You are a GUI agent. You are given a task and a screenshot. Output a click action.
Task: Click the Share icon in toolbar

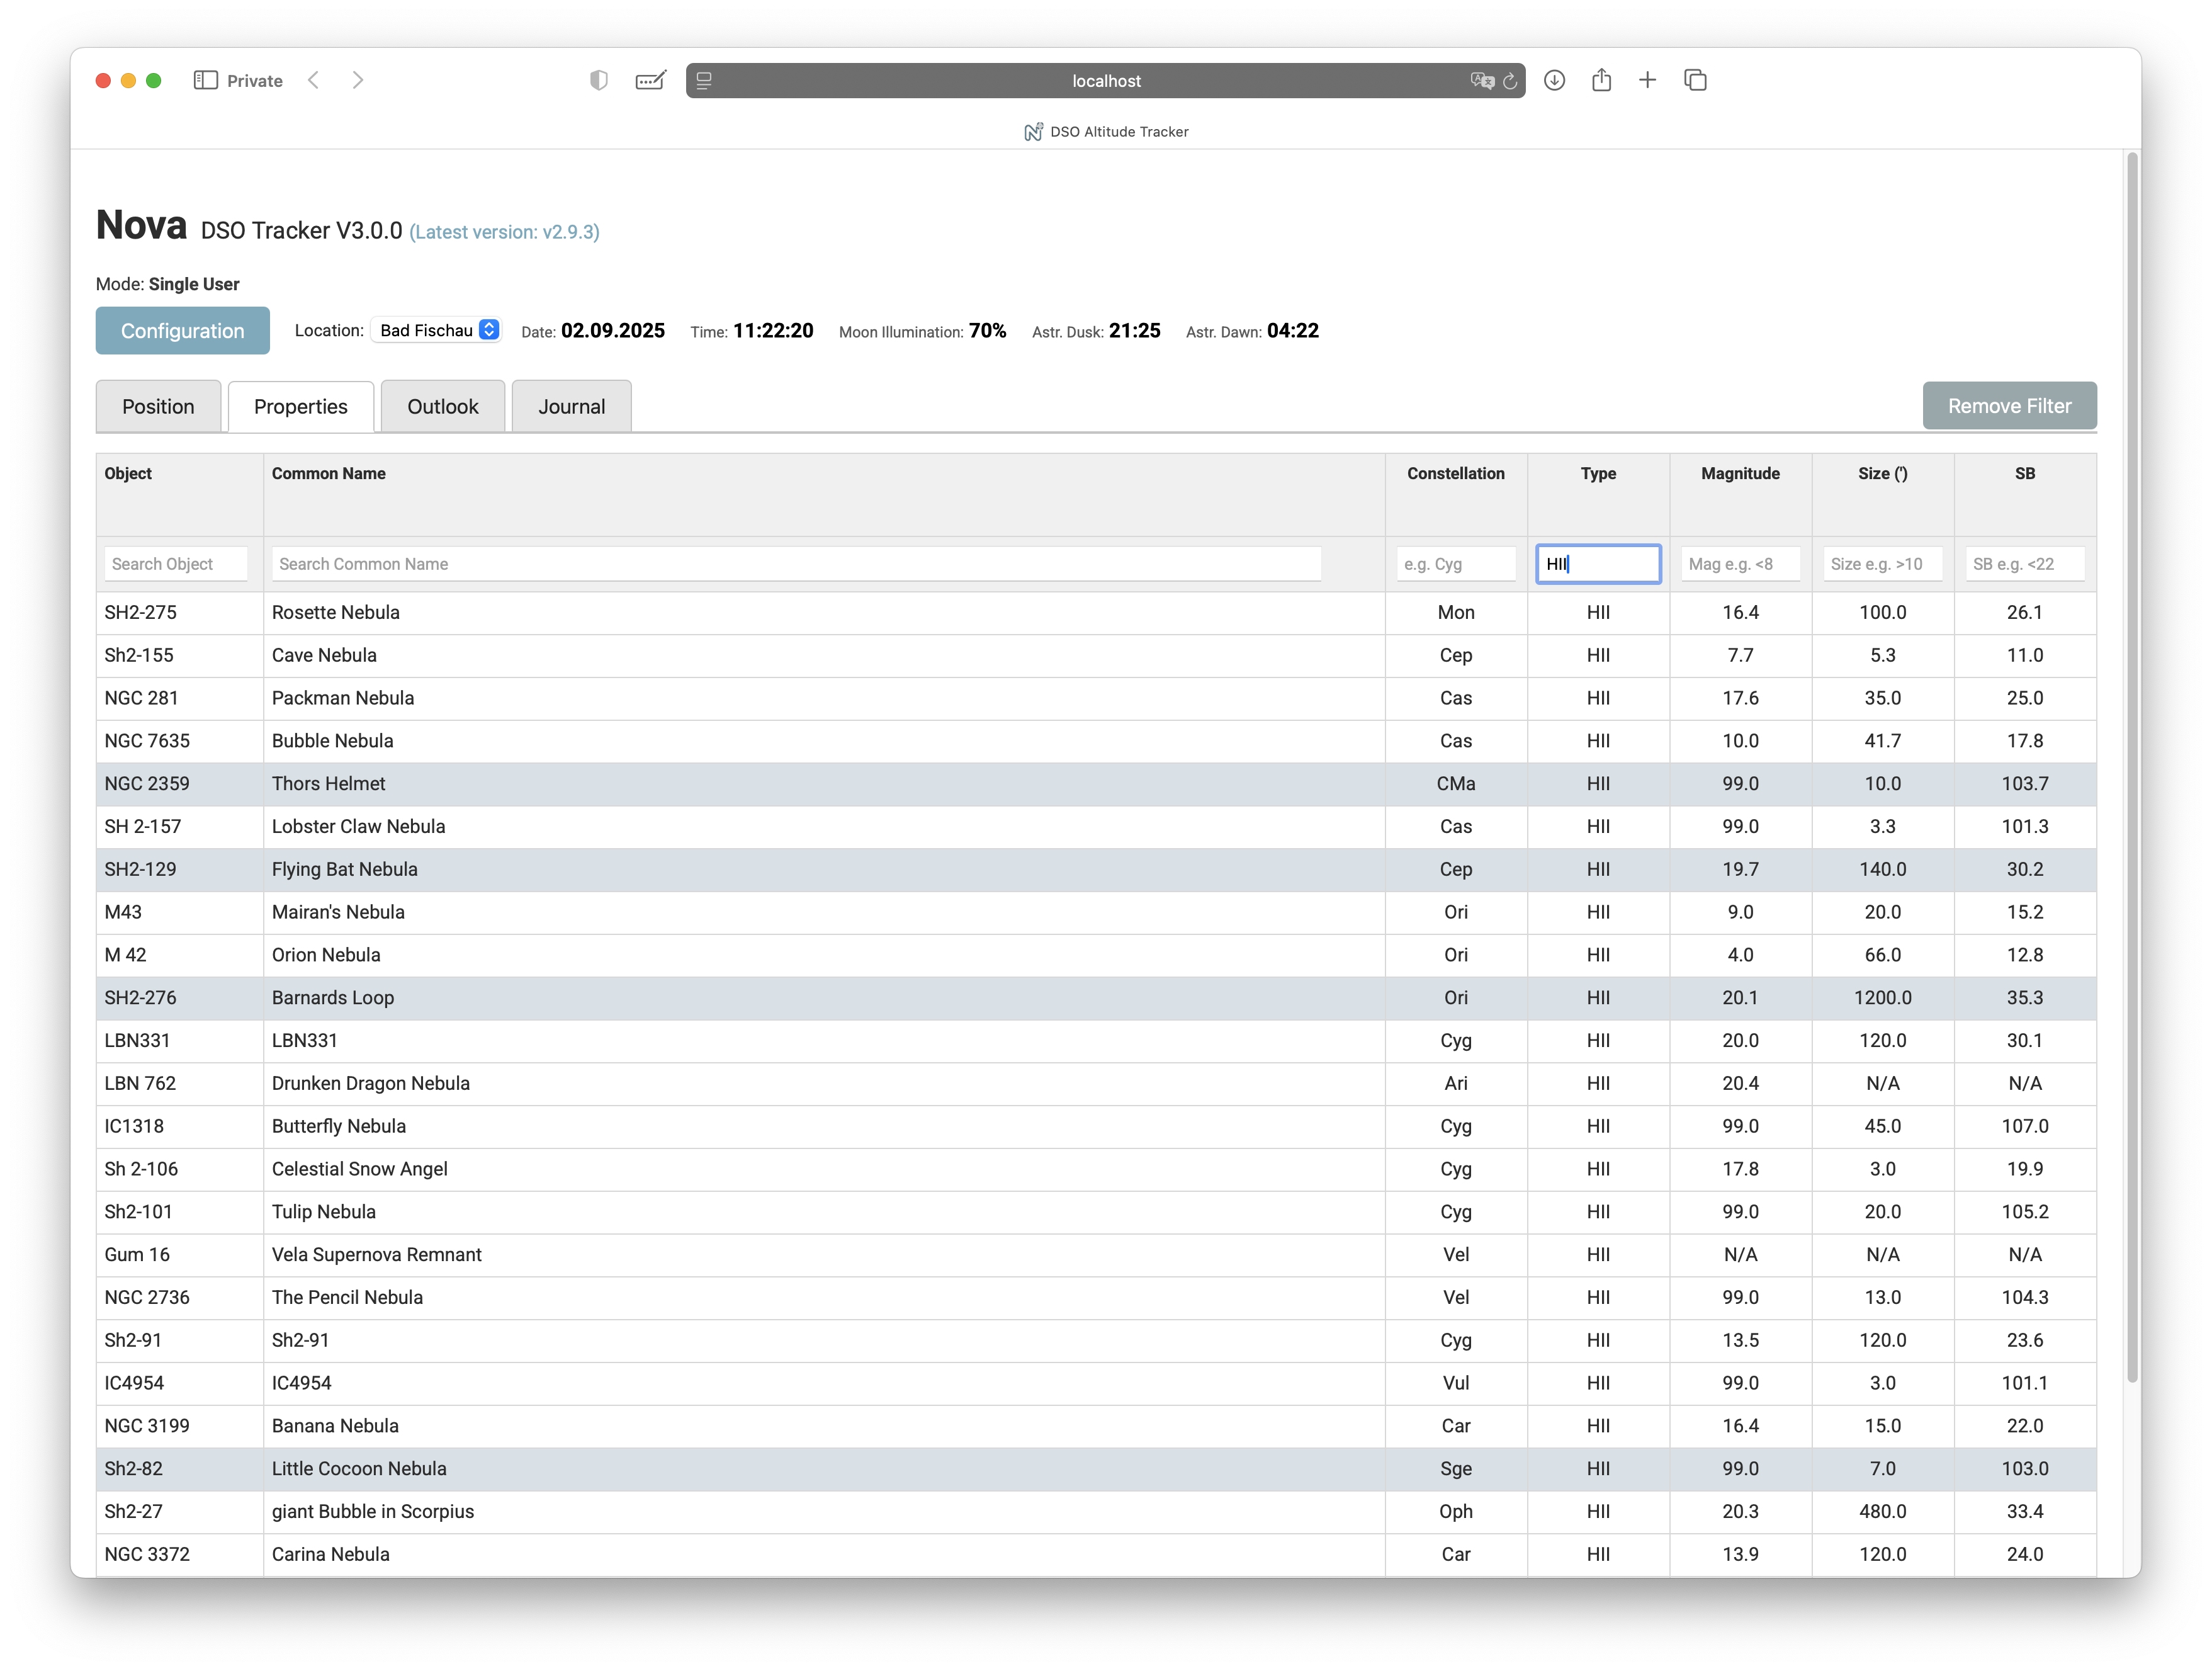1601,80
